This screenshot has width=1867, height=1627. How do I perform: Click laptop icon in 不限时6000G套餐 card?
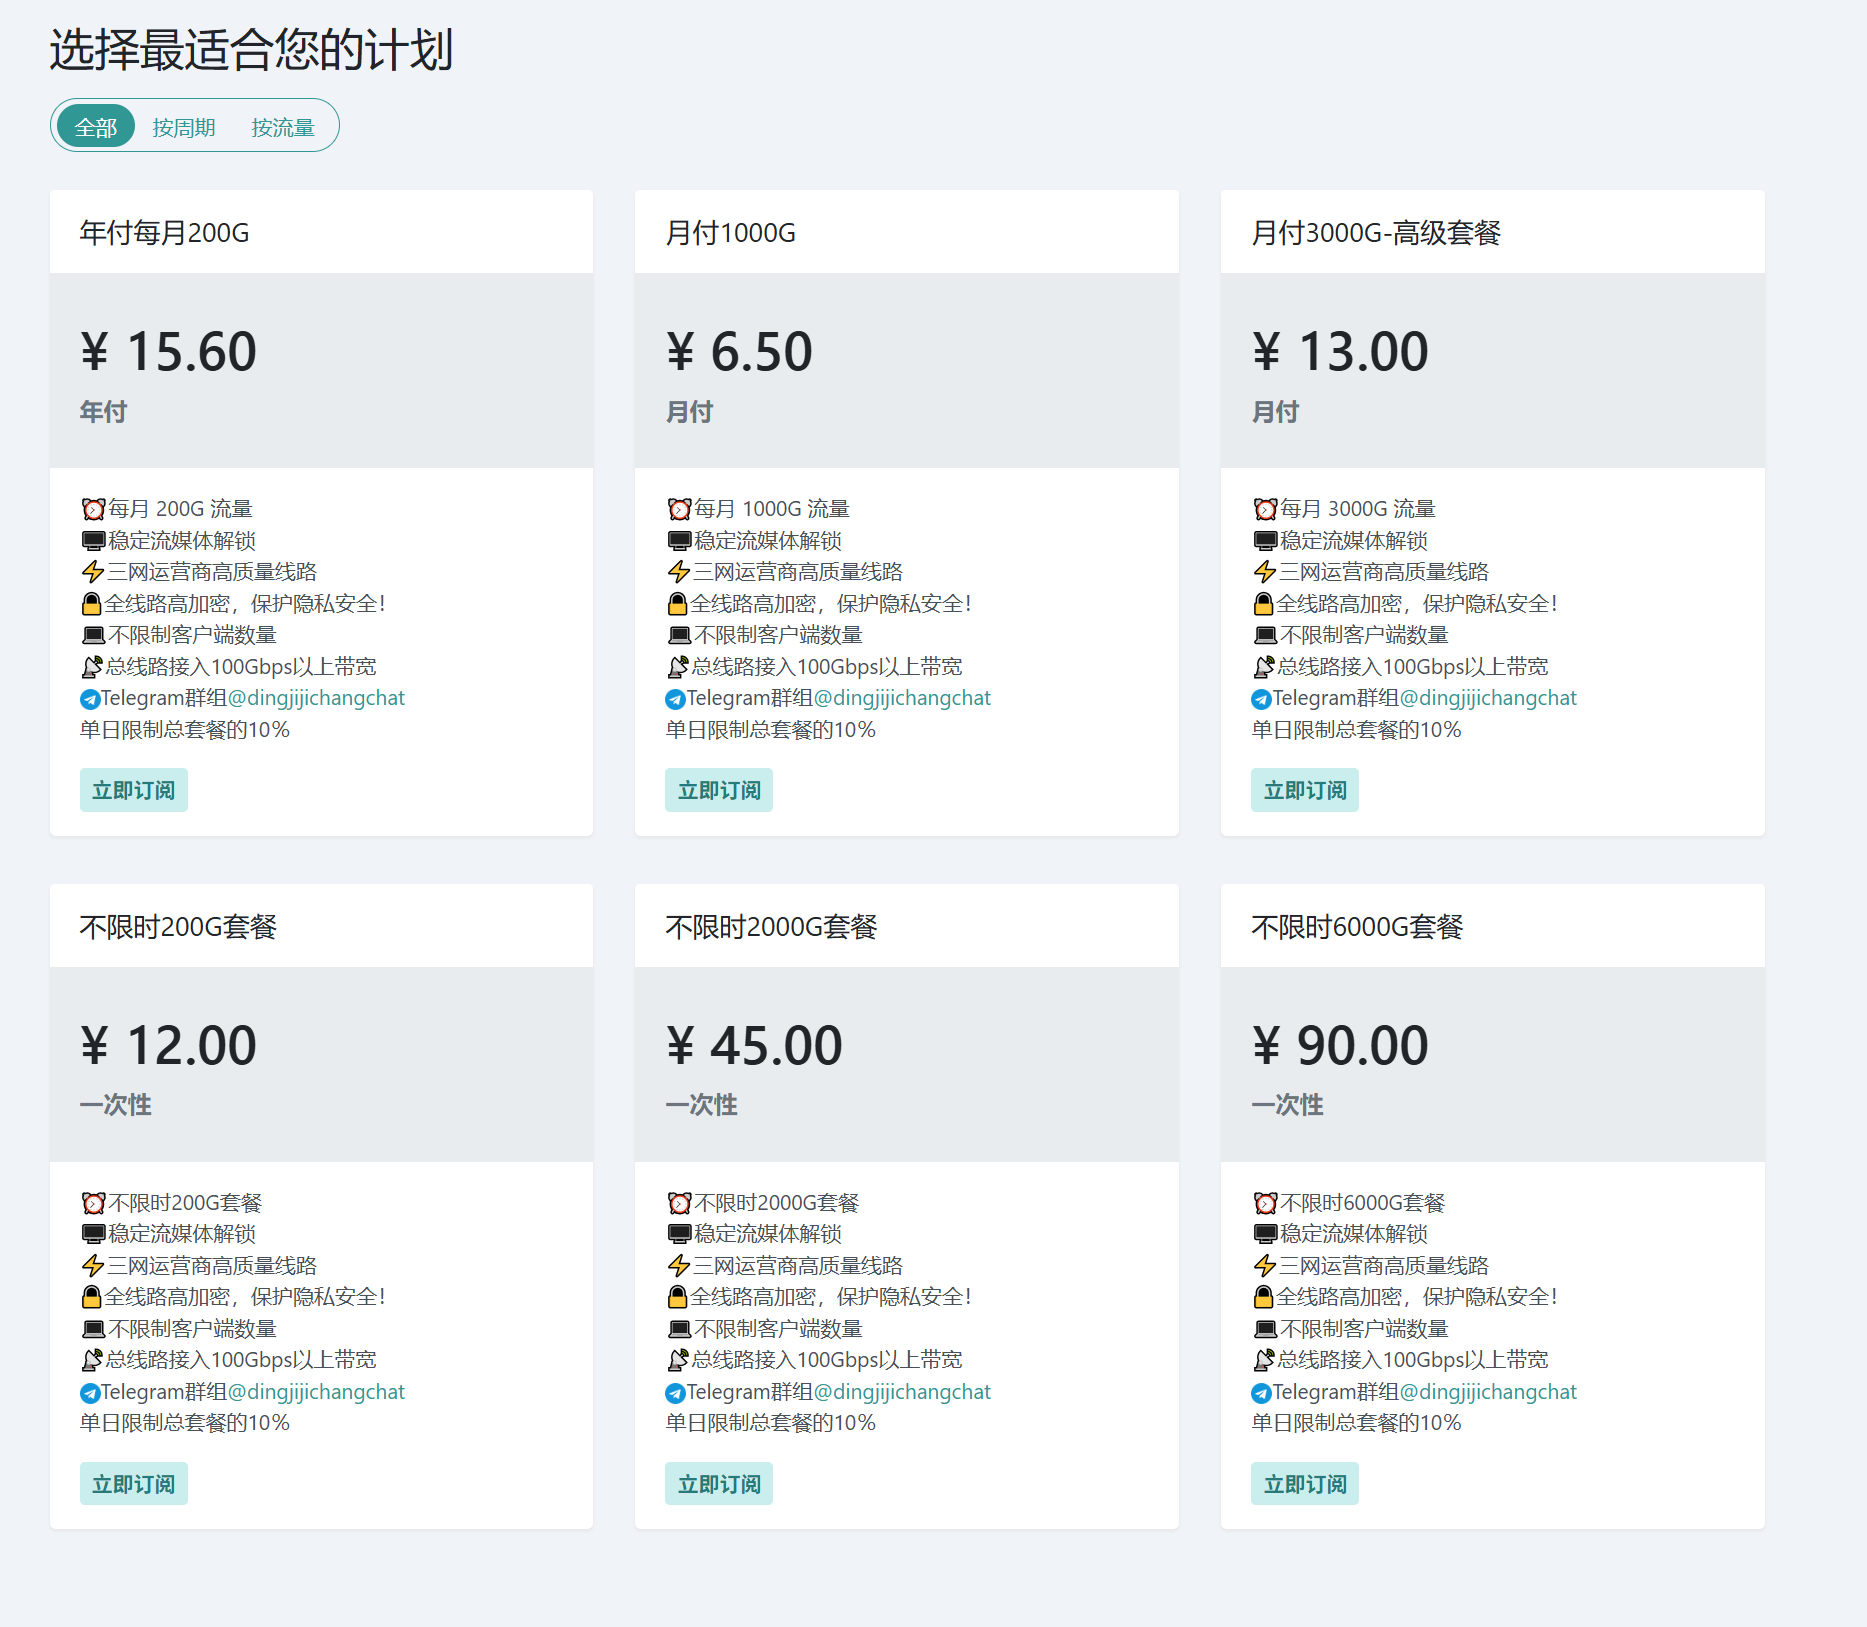pyautogui.click(x=1265, y=1329)
